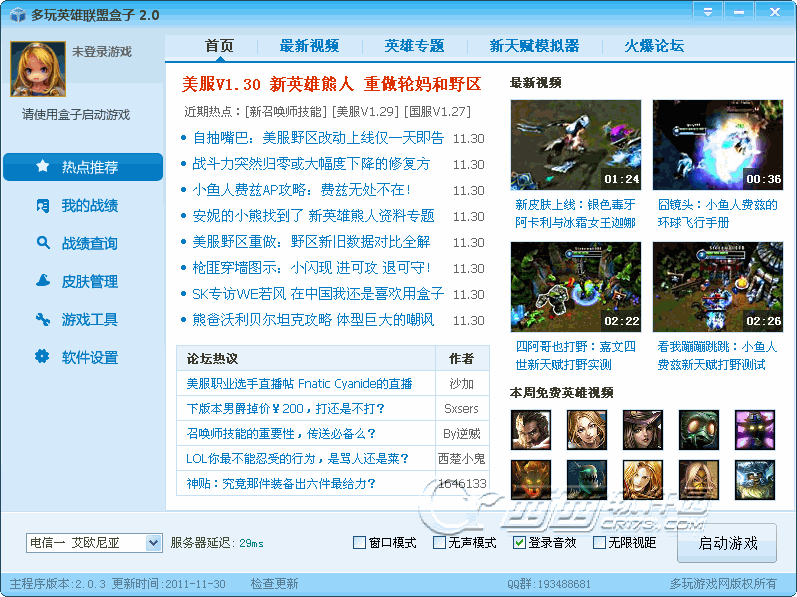Enable the 无限视距 checkbox
The width and height of the screenshot is (797, 597).
coord(600,543)
